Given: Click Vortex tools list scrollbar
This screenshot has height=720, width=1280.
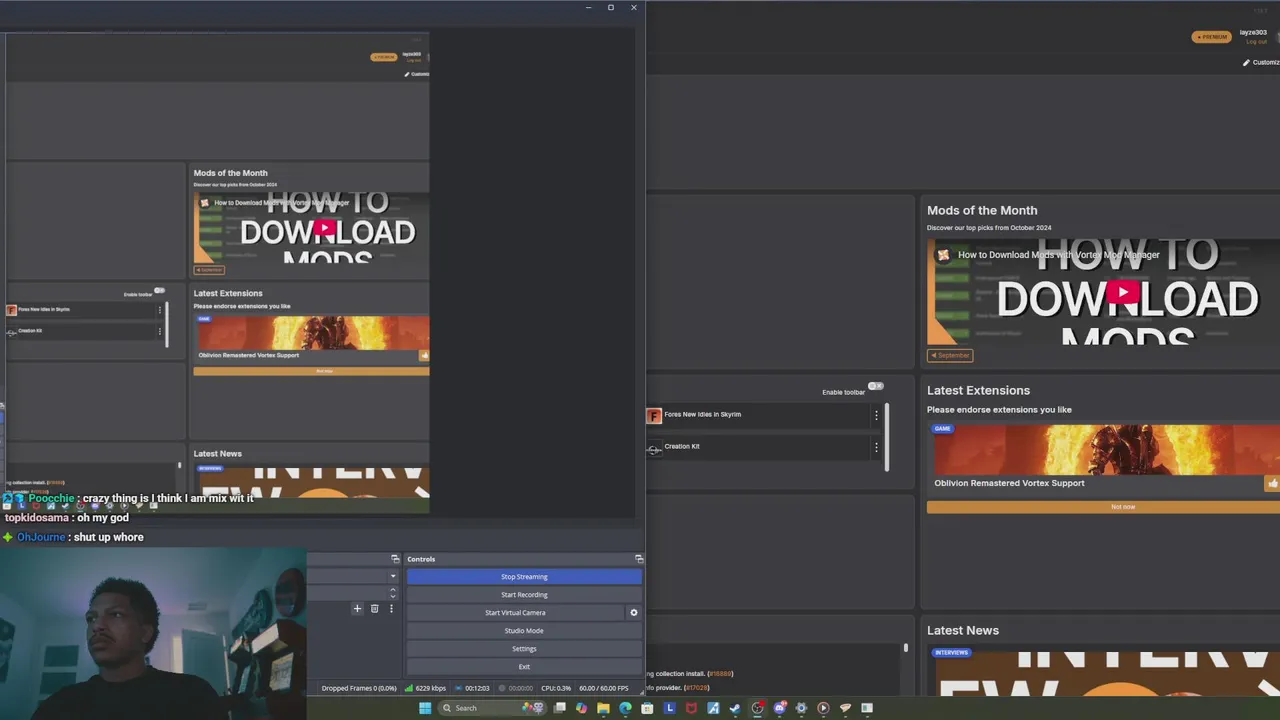Looking at the screenshot, I should pyautogui.click(x=887, y=436).
